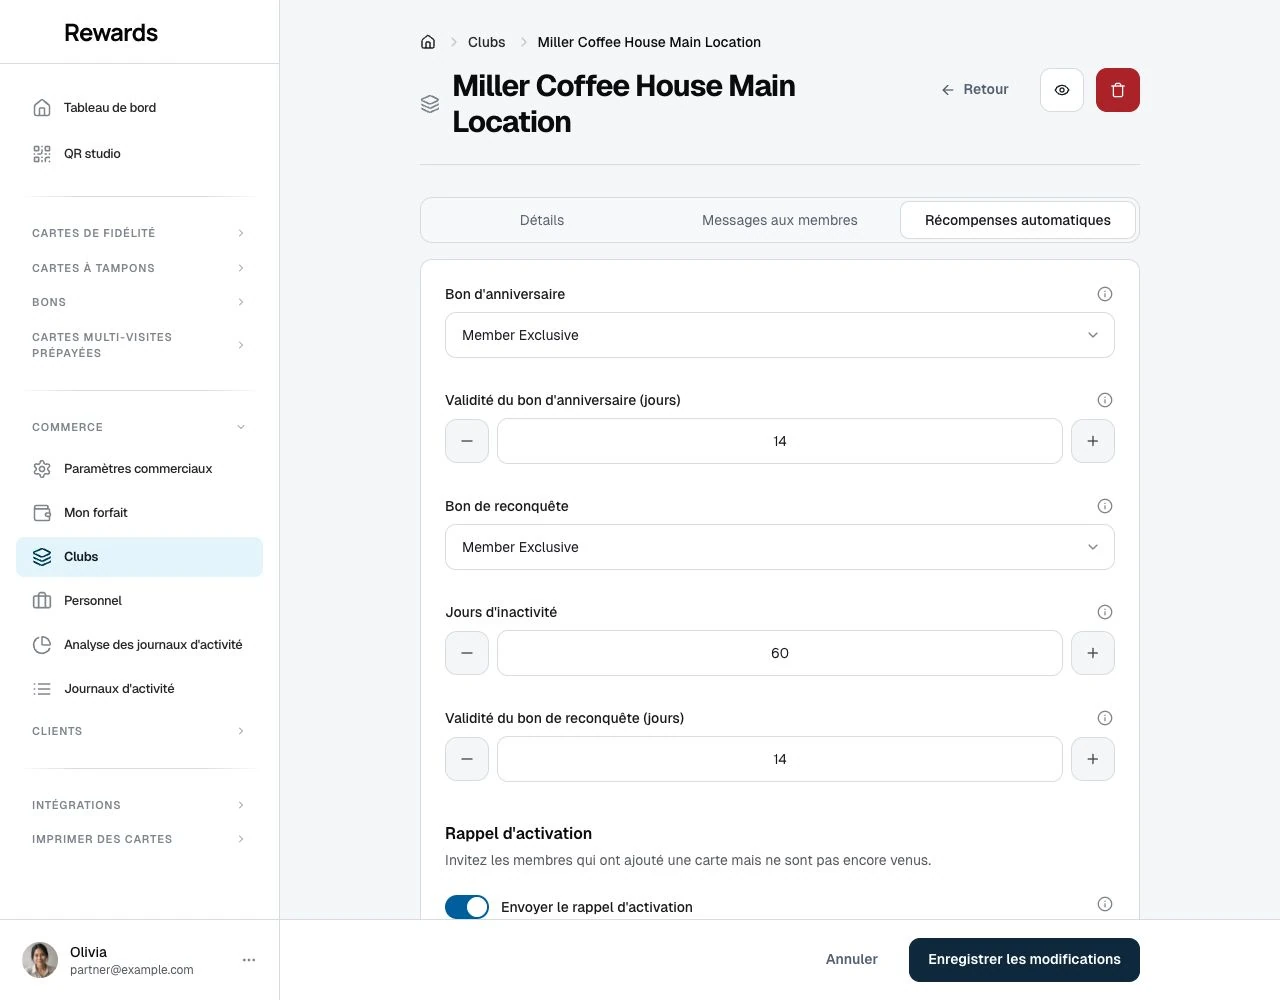1280x1000 pixels.
Task: Show info for Validité du bon d'anniversaire
Action: point(1105,400)
